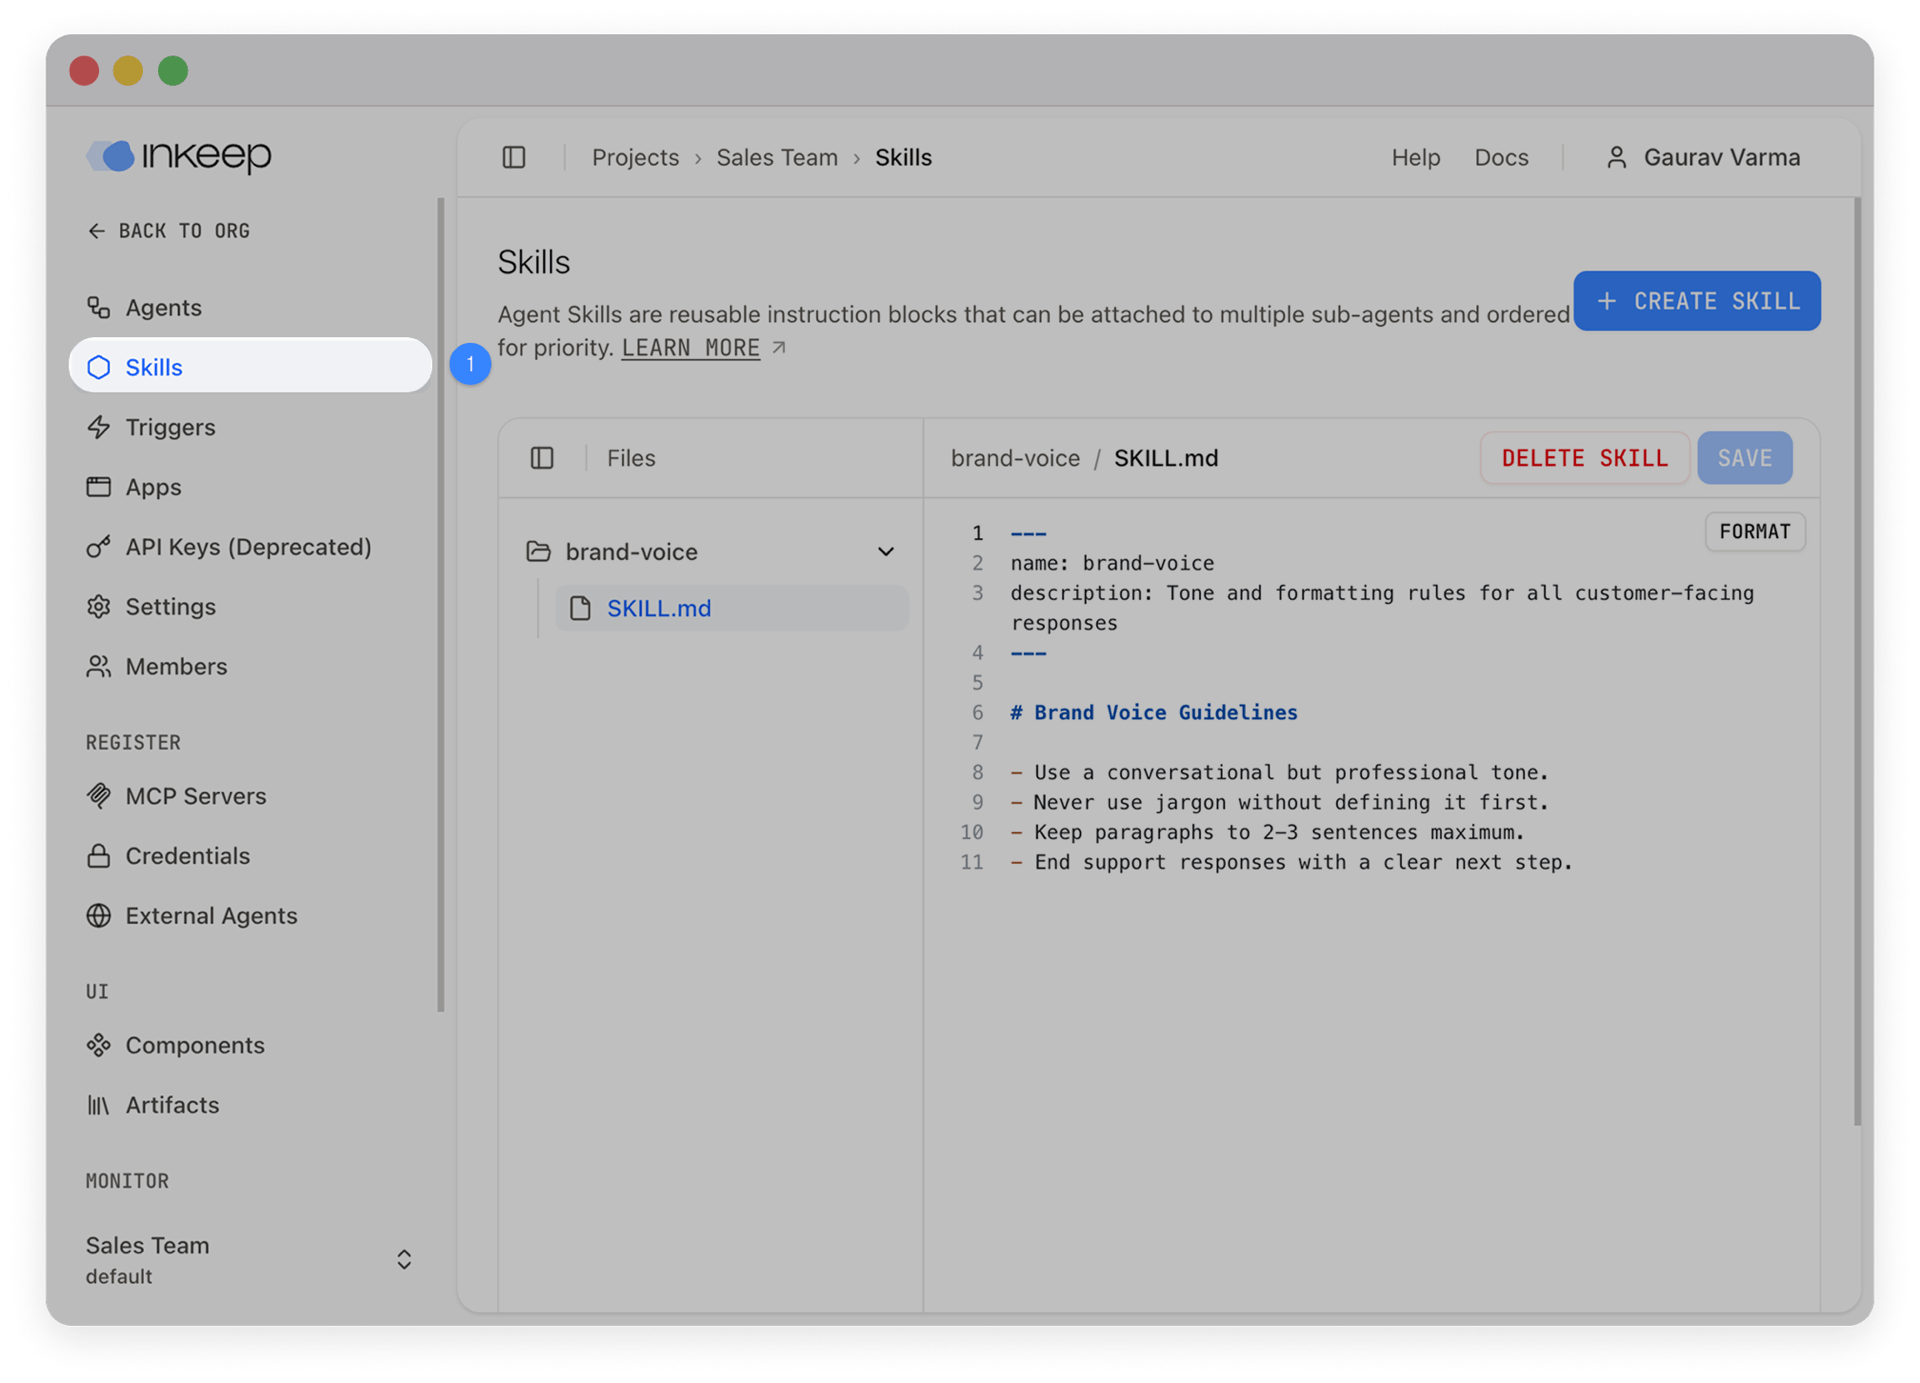Viewport: 1920px width, 1383px height.
Task: Click the MCP Servers paperclip icon
Action: pyautogui.click(x=100, y=796)
